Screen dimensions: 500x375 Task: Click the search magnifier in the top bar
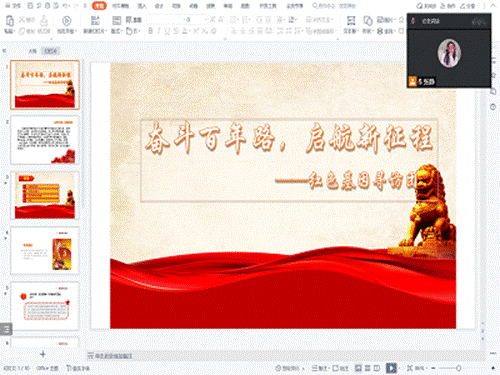pyautogui.click(x=315, y=6)
